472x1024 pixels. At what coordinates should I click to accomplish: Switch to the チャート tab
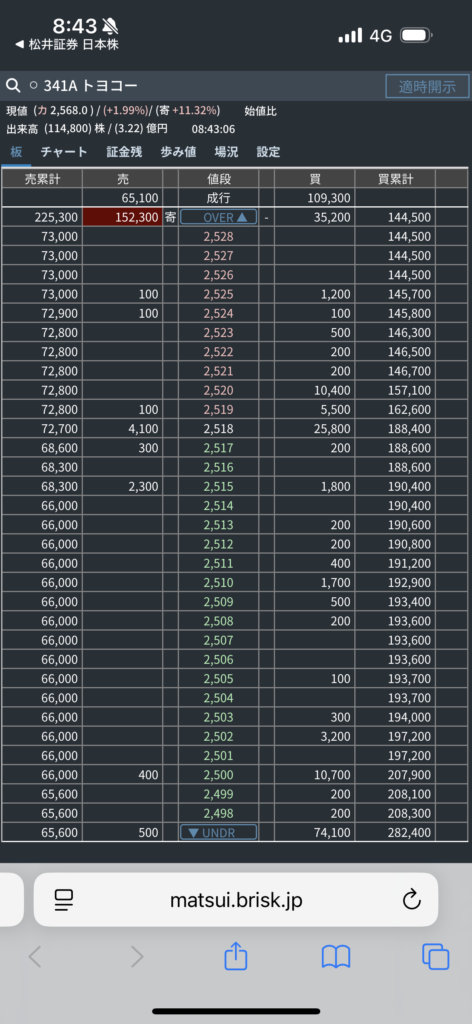(x=64, y=152)
